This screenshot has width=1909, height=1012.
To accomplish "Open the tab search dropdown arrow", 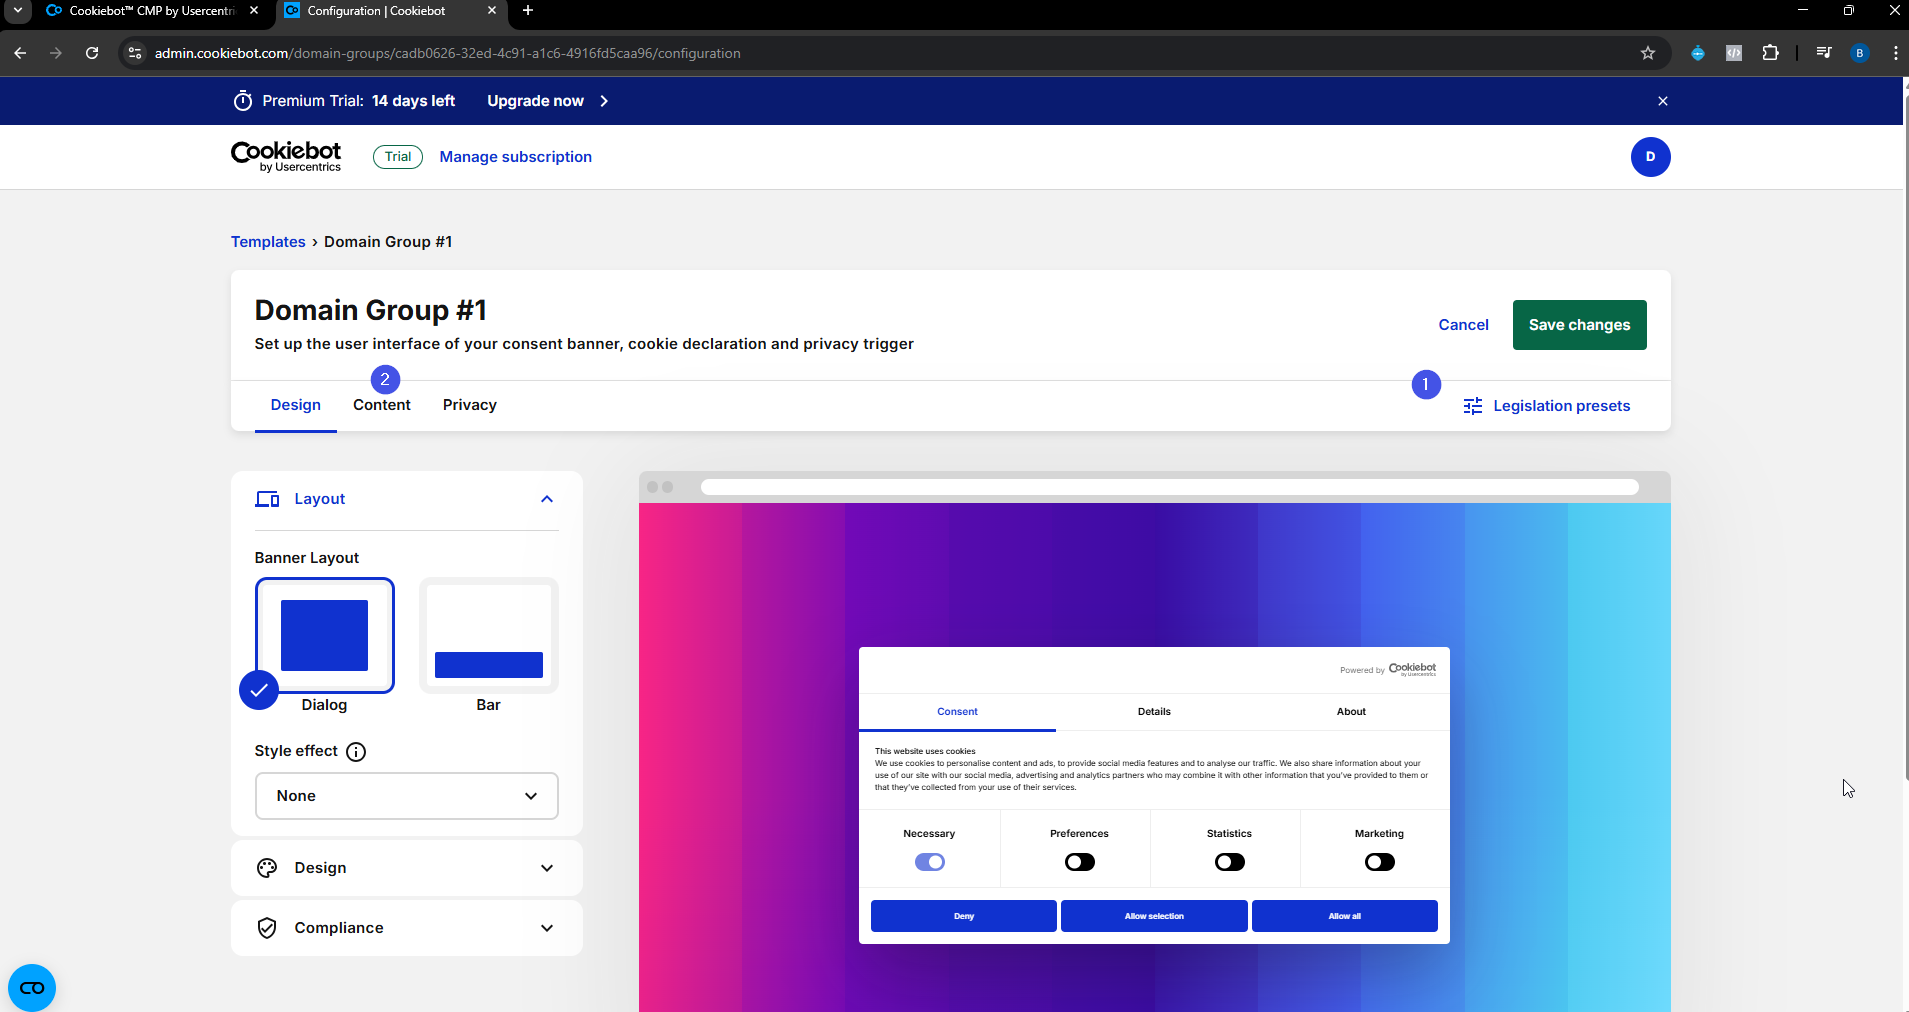I will pos(18,11).
